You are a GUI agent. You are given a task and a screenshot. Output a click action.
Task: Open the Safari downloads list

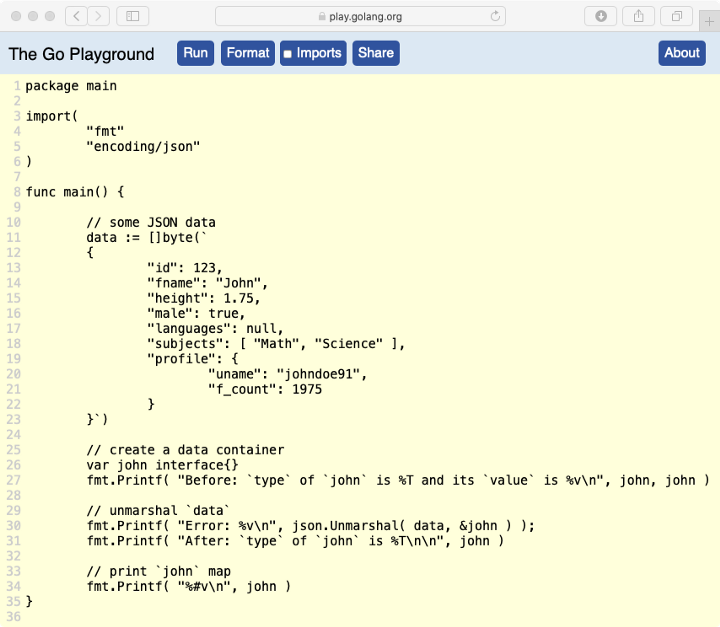(601, 16)
